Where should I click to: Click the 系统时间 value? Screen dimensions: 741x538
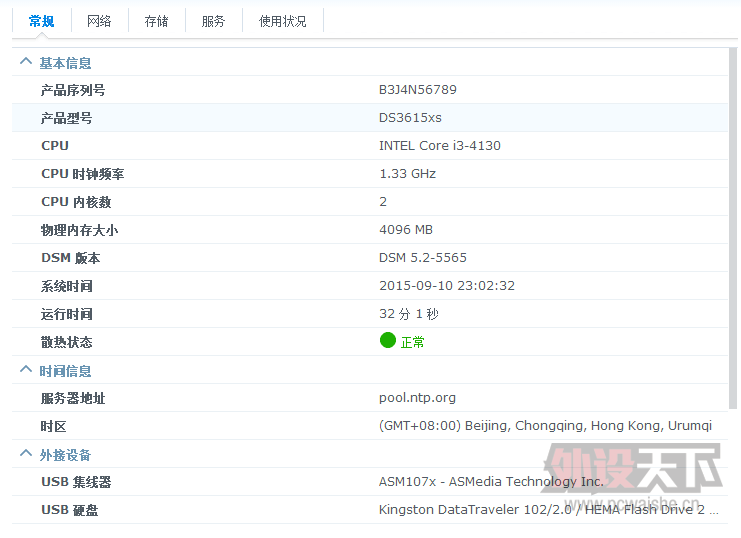coord(447,286)
